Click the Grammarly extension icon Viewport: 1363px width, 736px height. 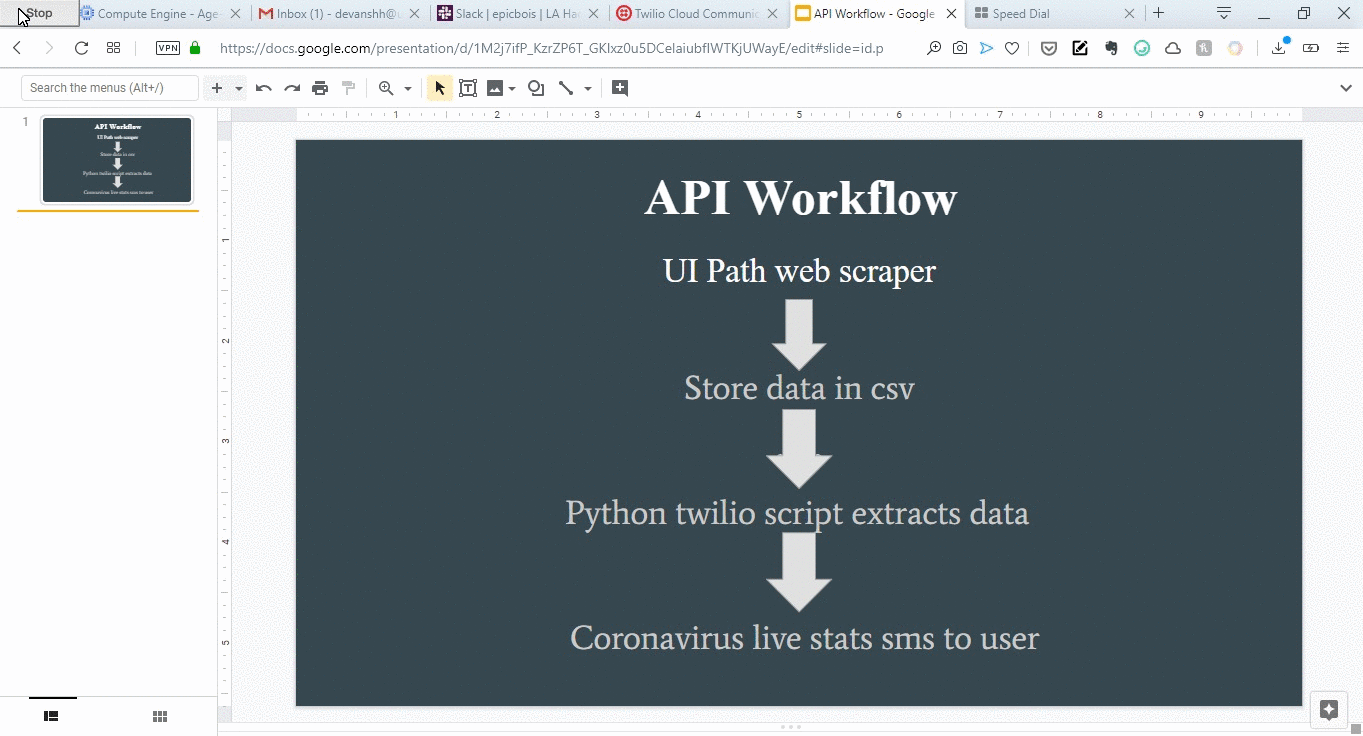point(1142,48)
